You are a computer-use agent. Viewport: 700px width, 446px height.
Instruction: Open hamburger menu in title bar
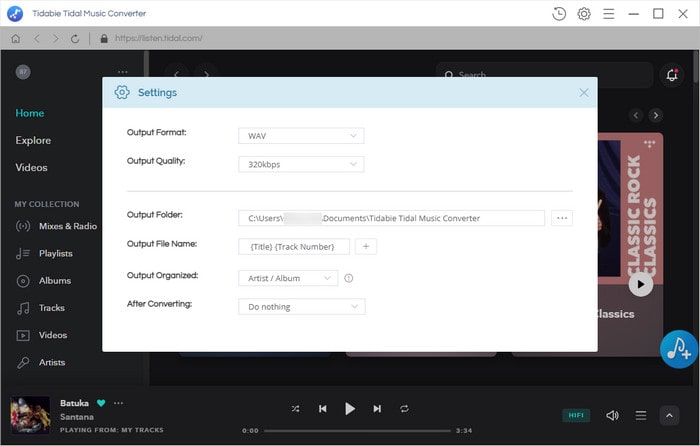[608, 14]
